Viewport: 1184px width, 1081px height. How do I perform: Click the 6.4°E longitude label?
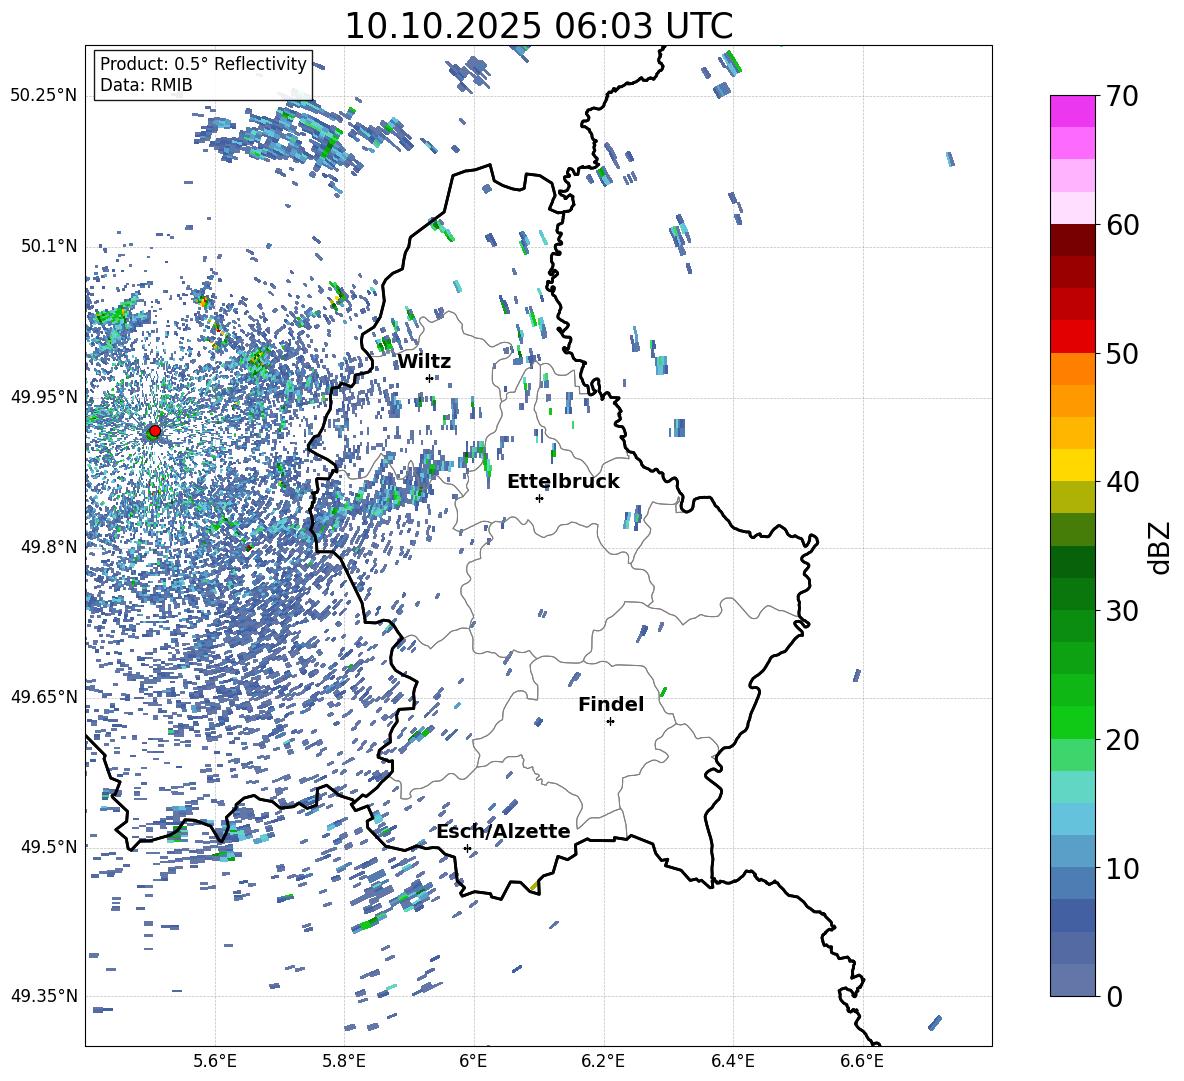click(x=732, y=1061)
